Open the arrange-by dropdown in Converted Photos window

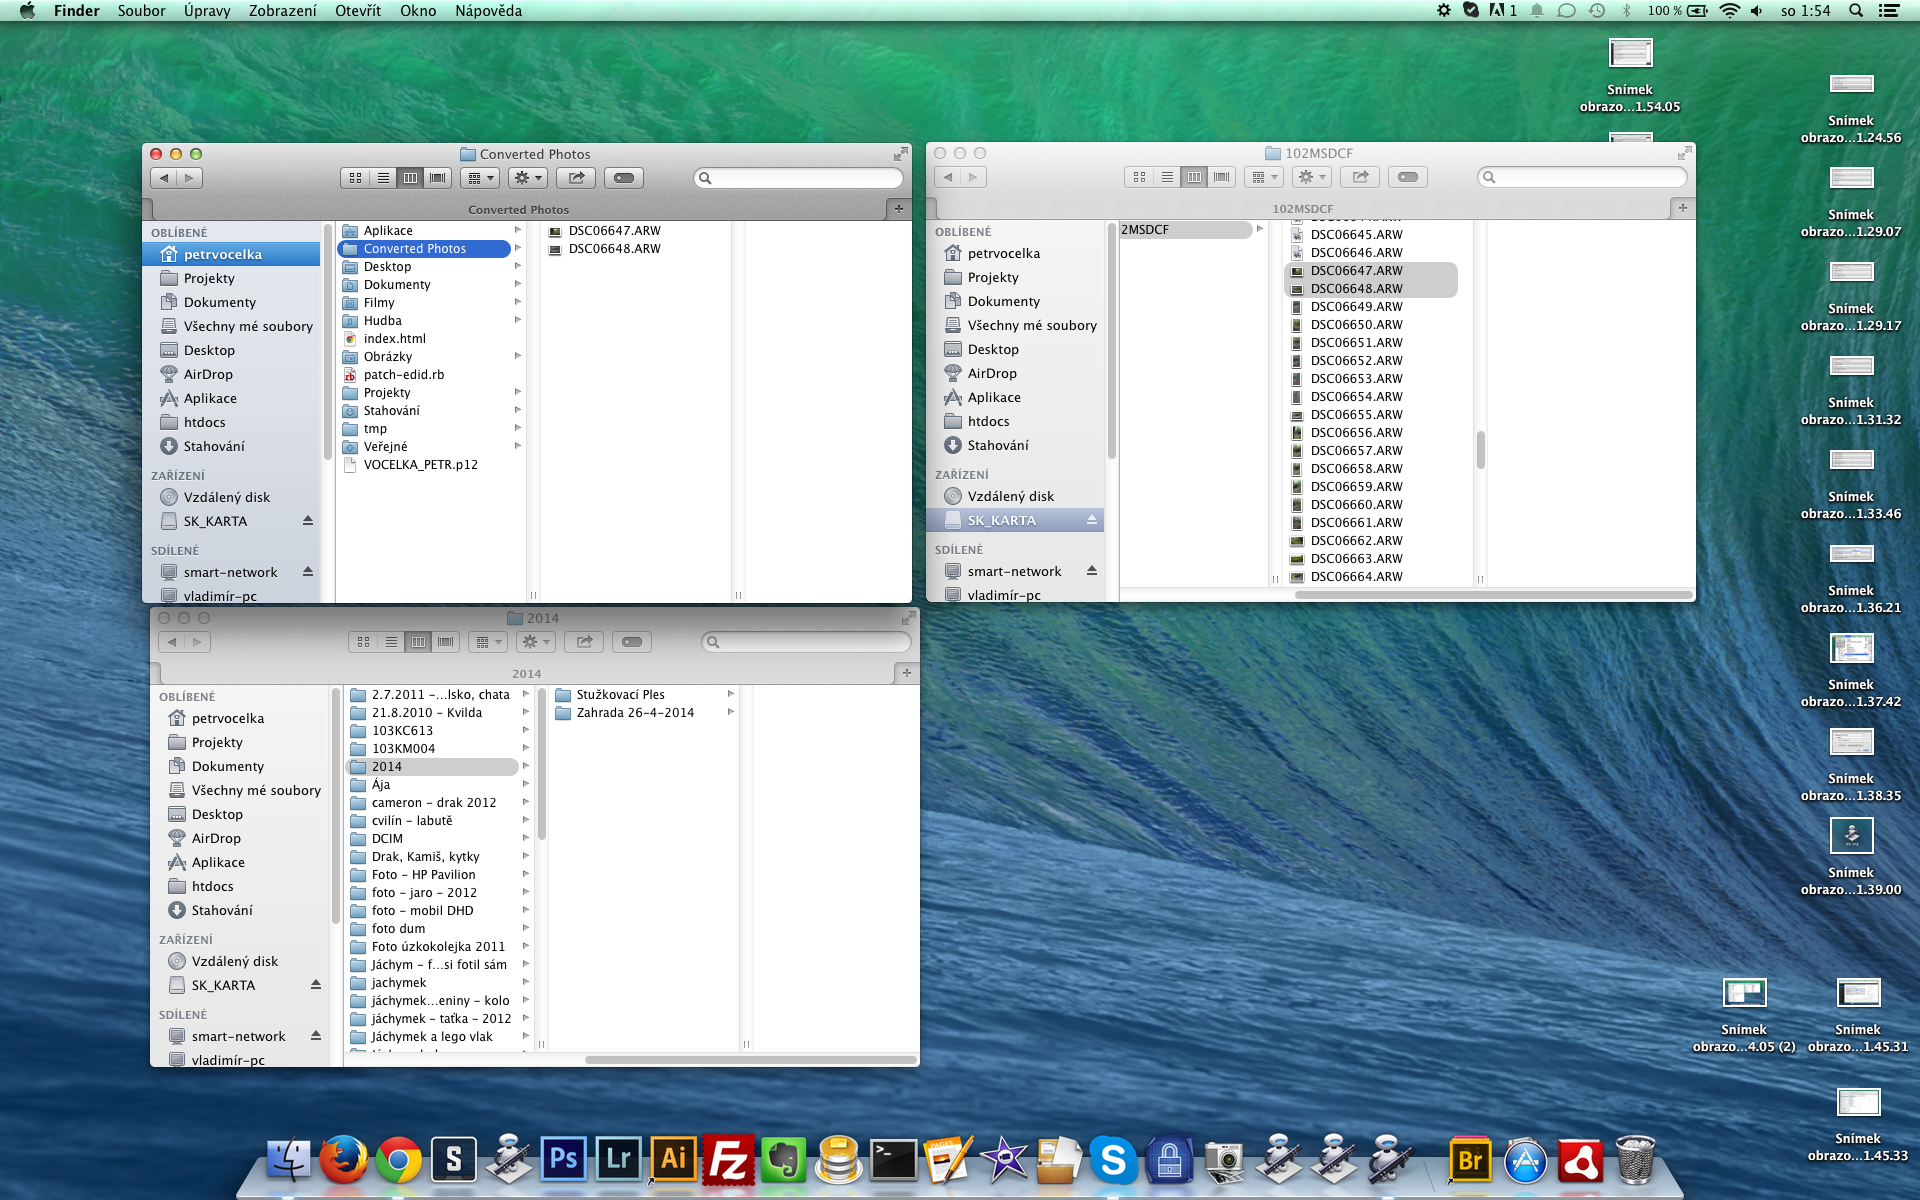point(481,178)
